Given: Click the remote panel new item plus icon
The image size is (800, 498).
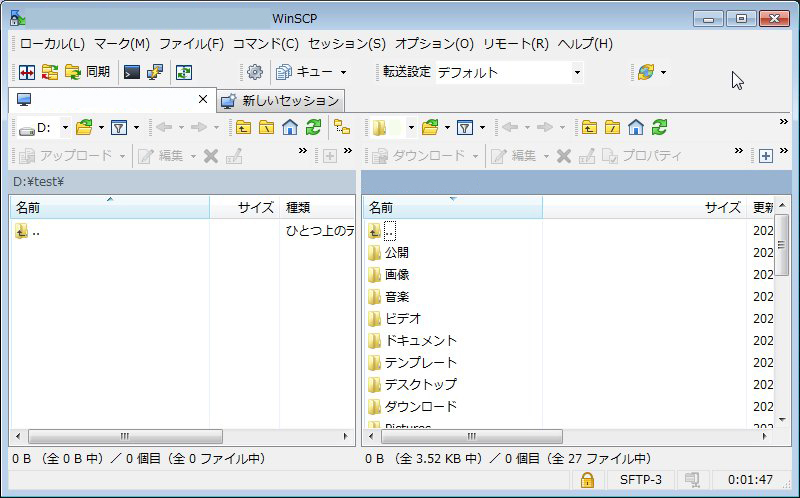Looking at the screenshot, I should tap(766, 156).
